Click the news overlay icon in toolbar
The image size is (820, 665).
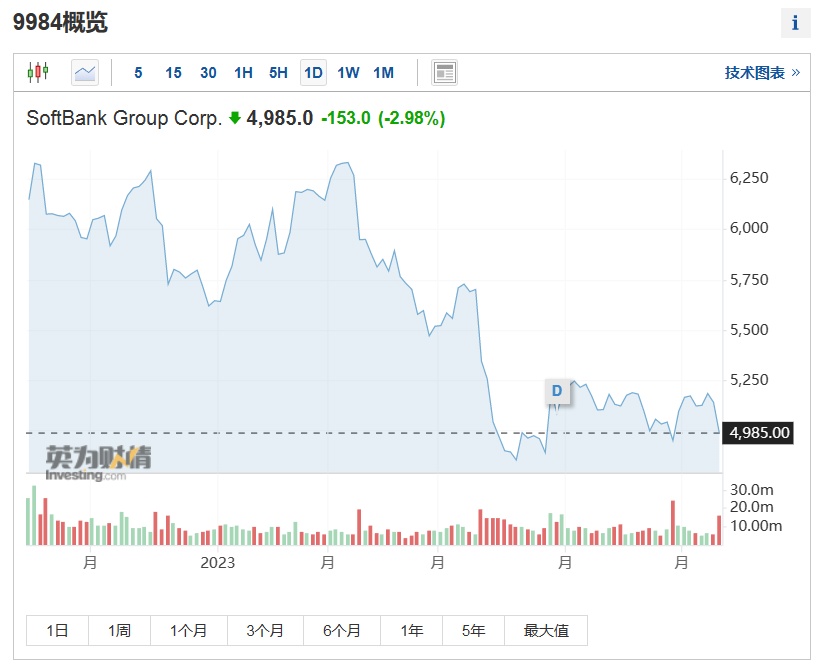pyautogui.click(x=444, y=72)
